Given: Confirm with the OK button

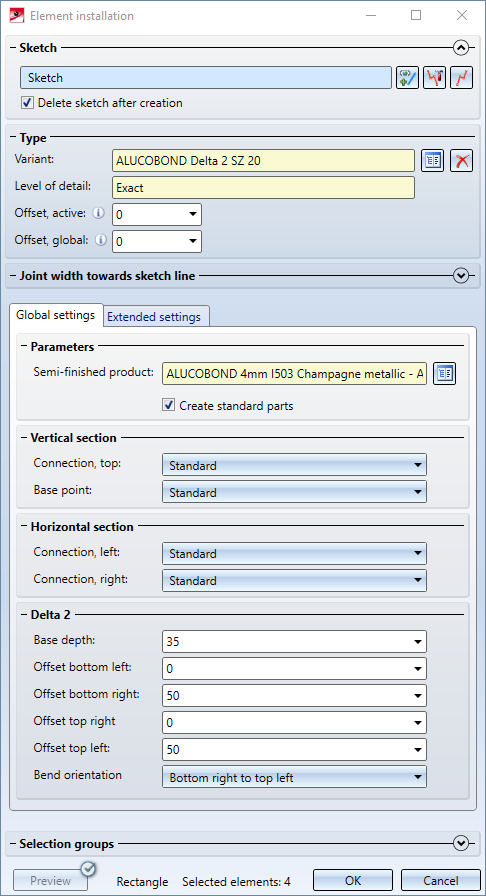Looking at the screenshot, I should coord(353,881).
